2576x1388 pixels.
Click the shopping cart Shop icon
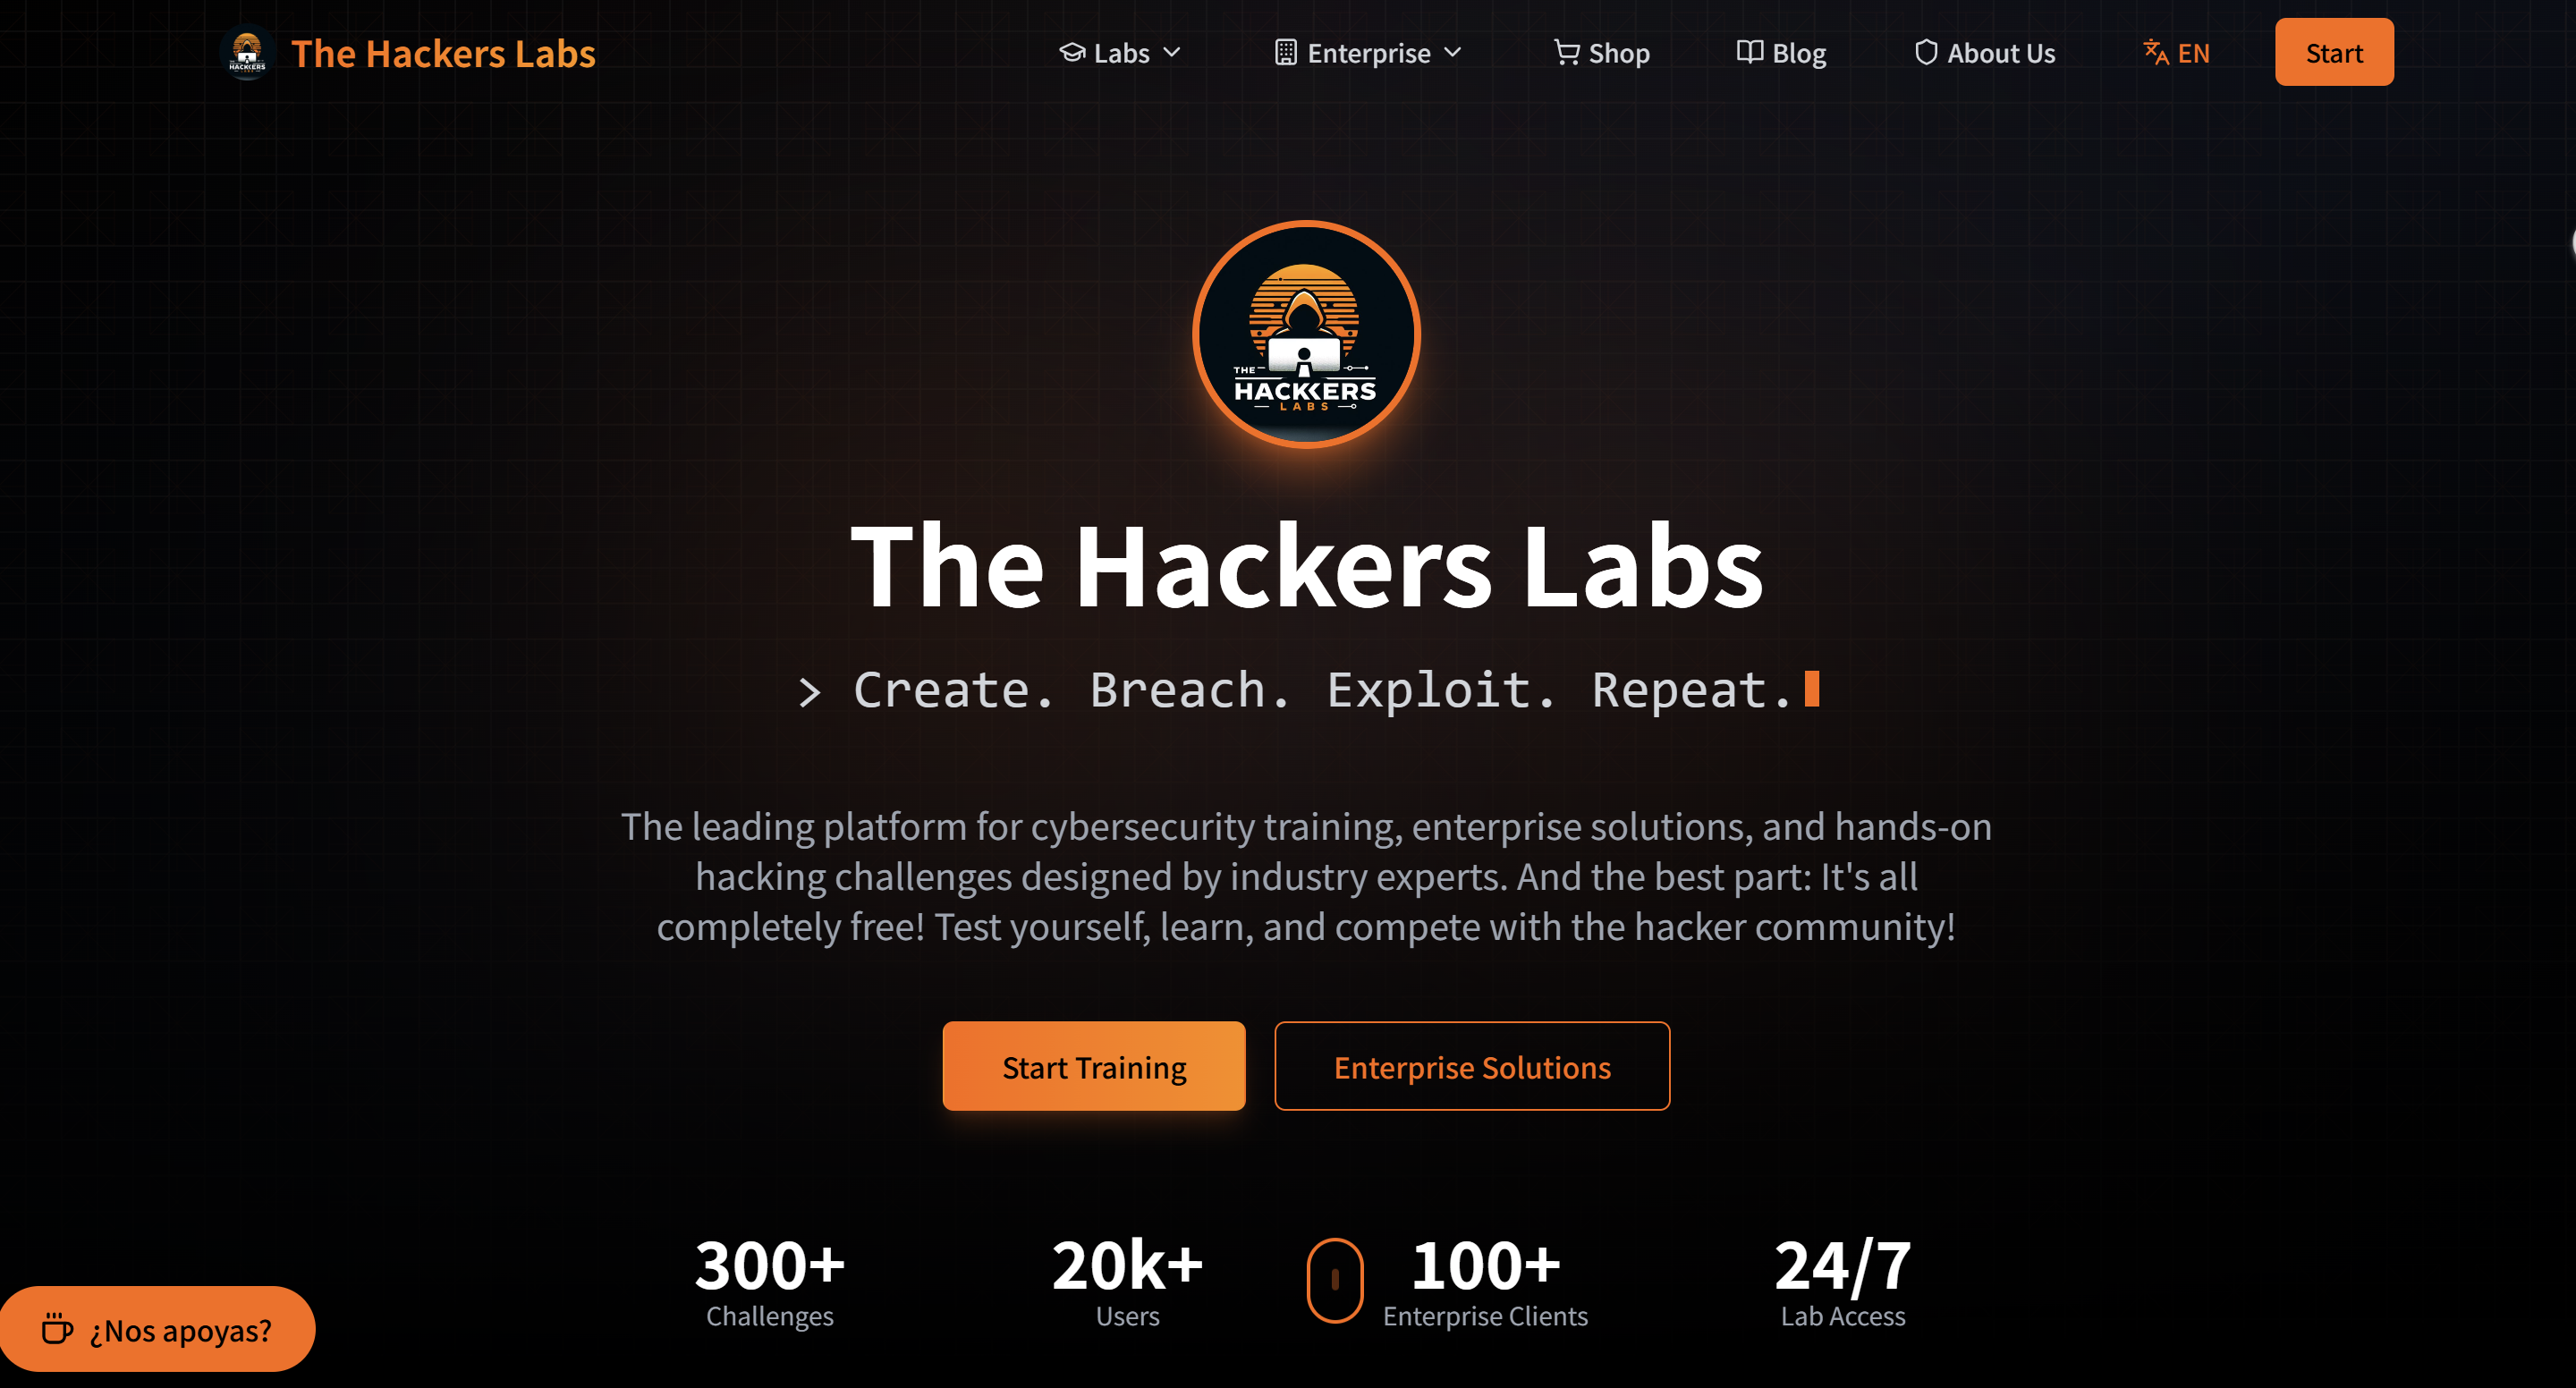click(x=1566, y=53)
